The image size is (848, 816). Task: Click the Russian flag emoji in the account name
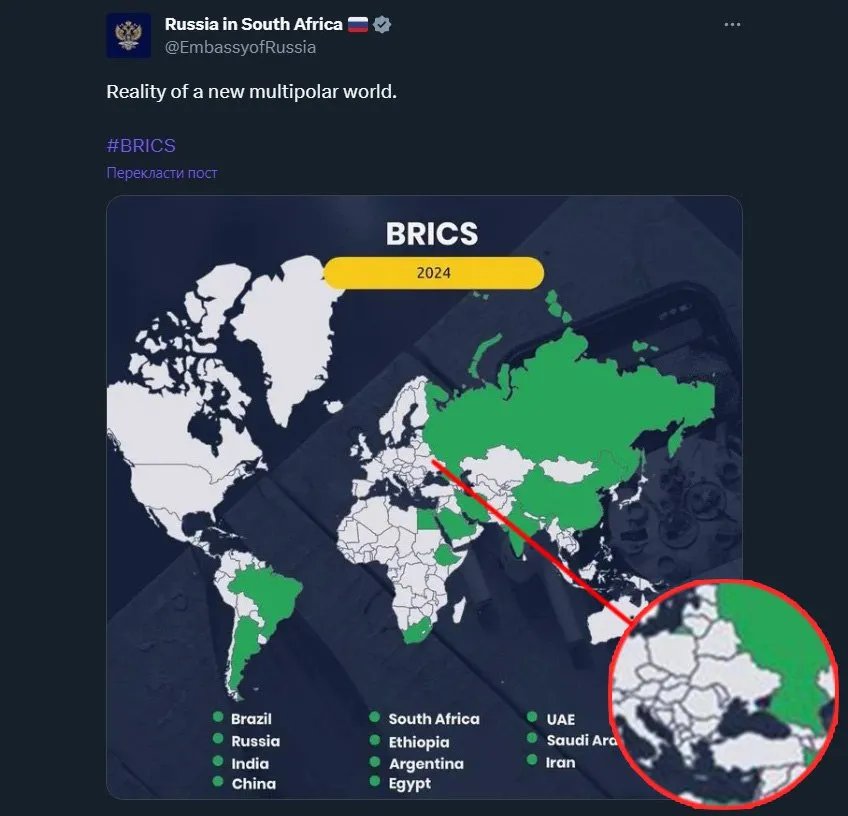click(x=358, y=24)
